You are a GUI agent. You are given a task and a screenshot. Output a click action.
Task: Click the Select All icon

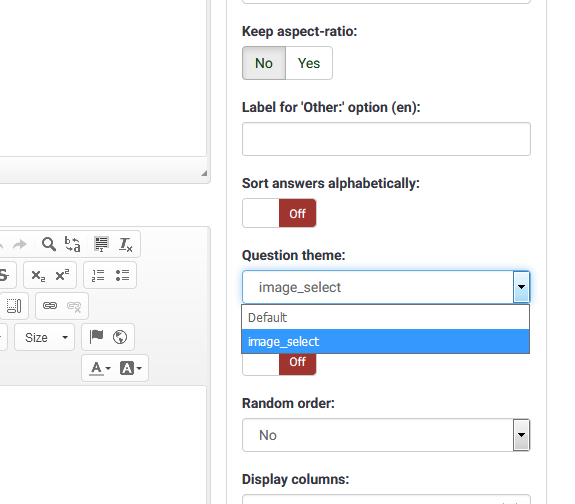[x=101, y=244]
